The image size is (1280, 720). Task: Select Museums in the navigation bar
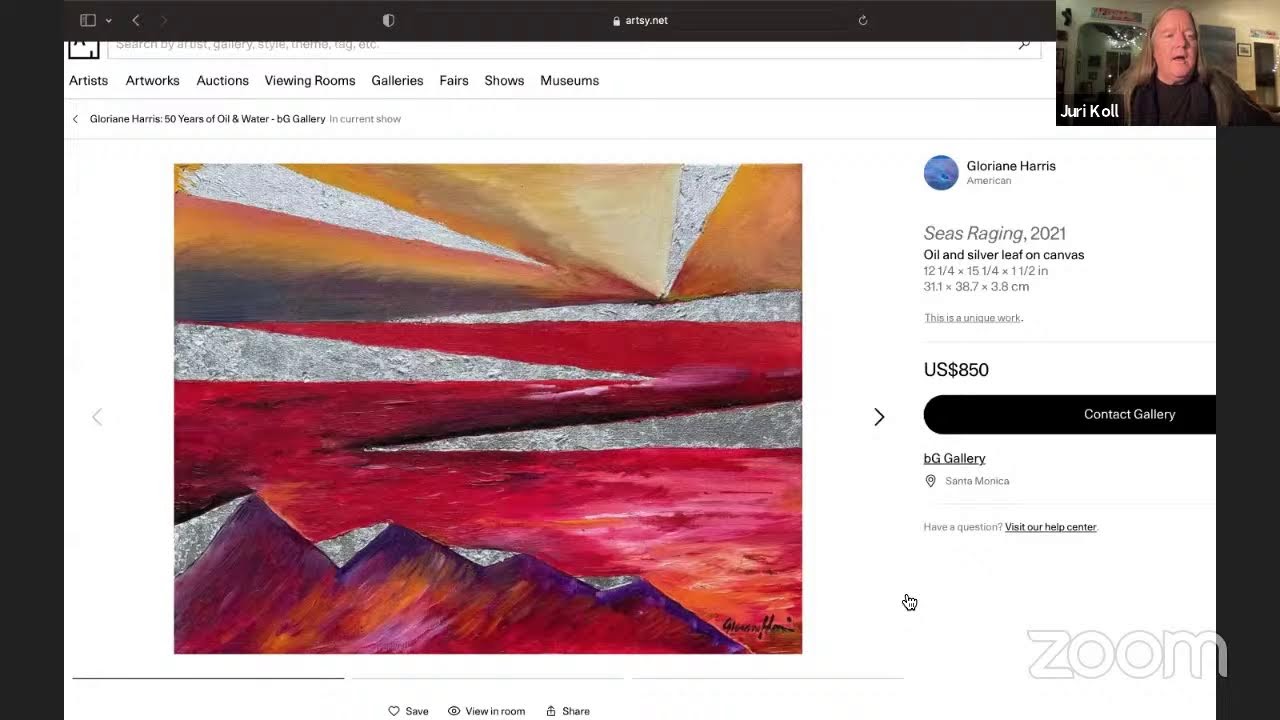coord(569,81)
